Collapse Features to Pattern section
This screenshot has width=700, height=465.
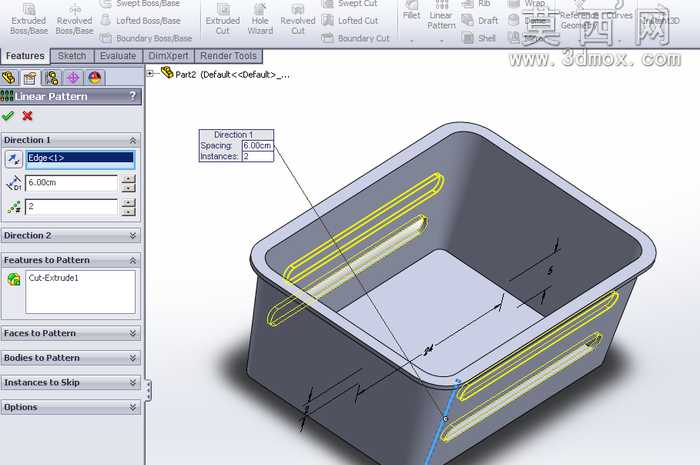click(x=133, y=260)
